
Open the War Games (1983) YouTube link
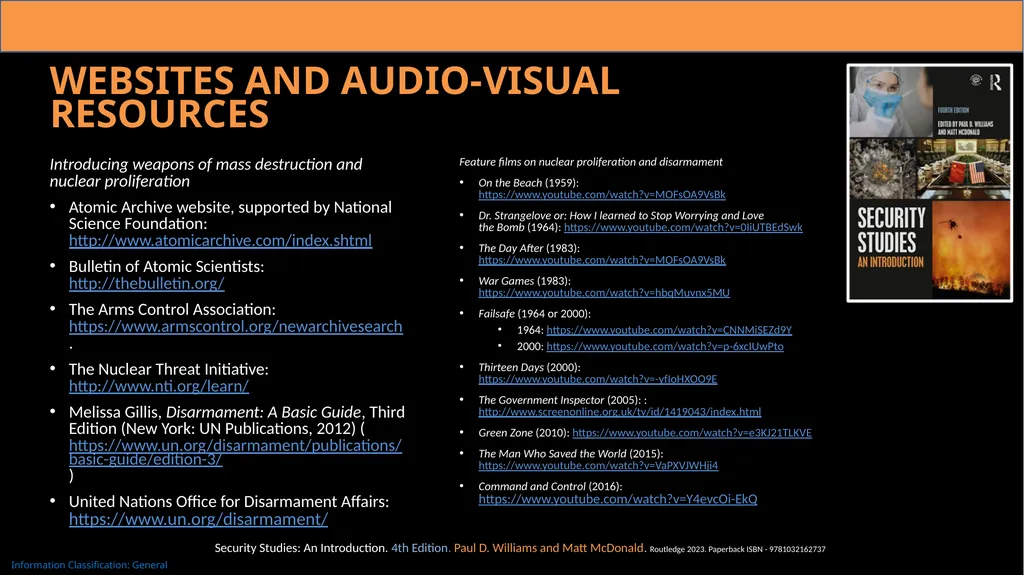(x=604, y=293)
